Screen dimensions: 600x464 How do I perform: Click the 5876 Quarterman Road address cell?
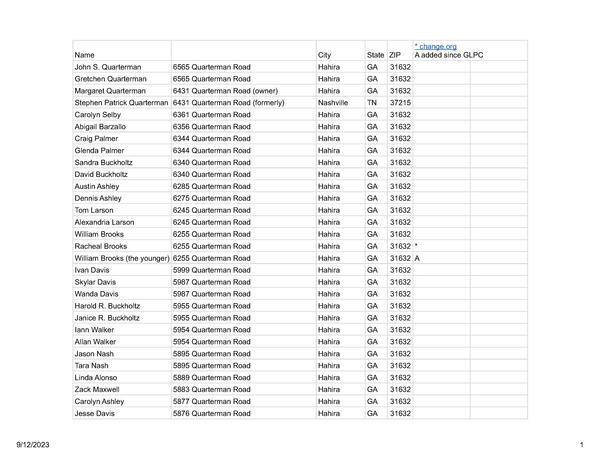pos(212,414)
